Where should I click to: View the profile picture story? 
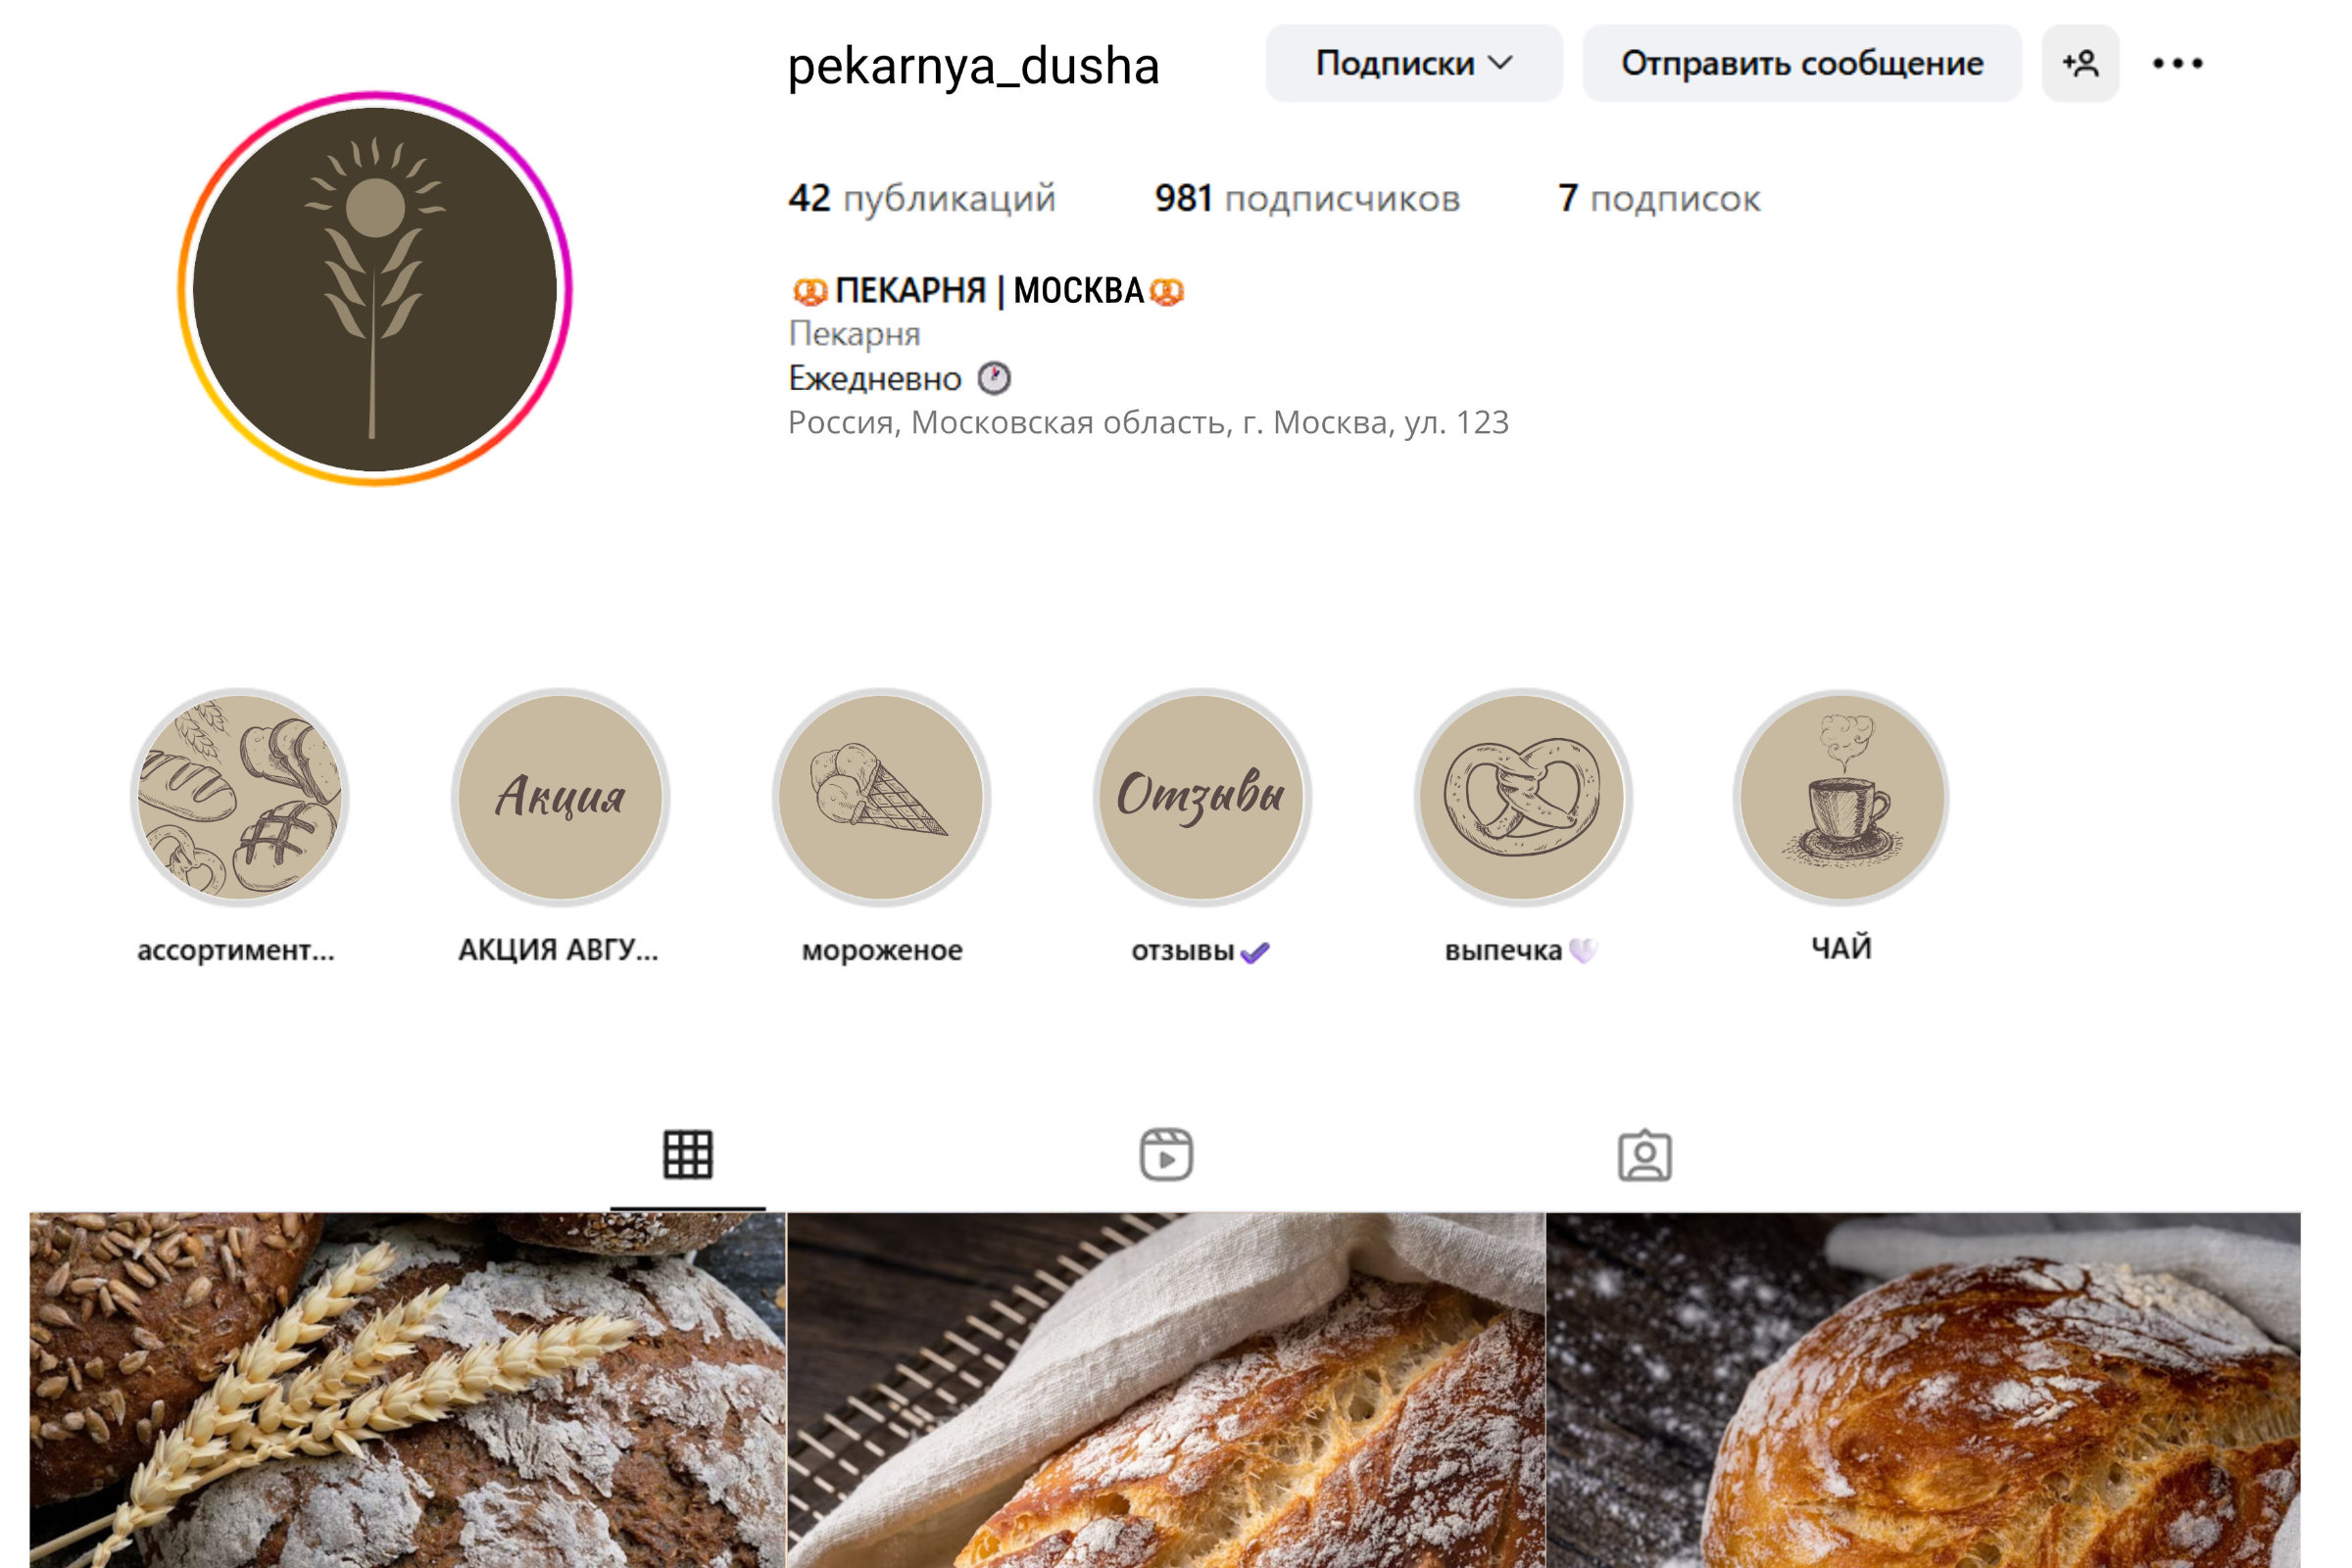374,288
